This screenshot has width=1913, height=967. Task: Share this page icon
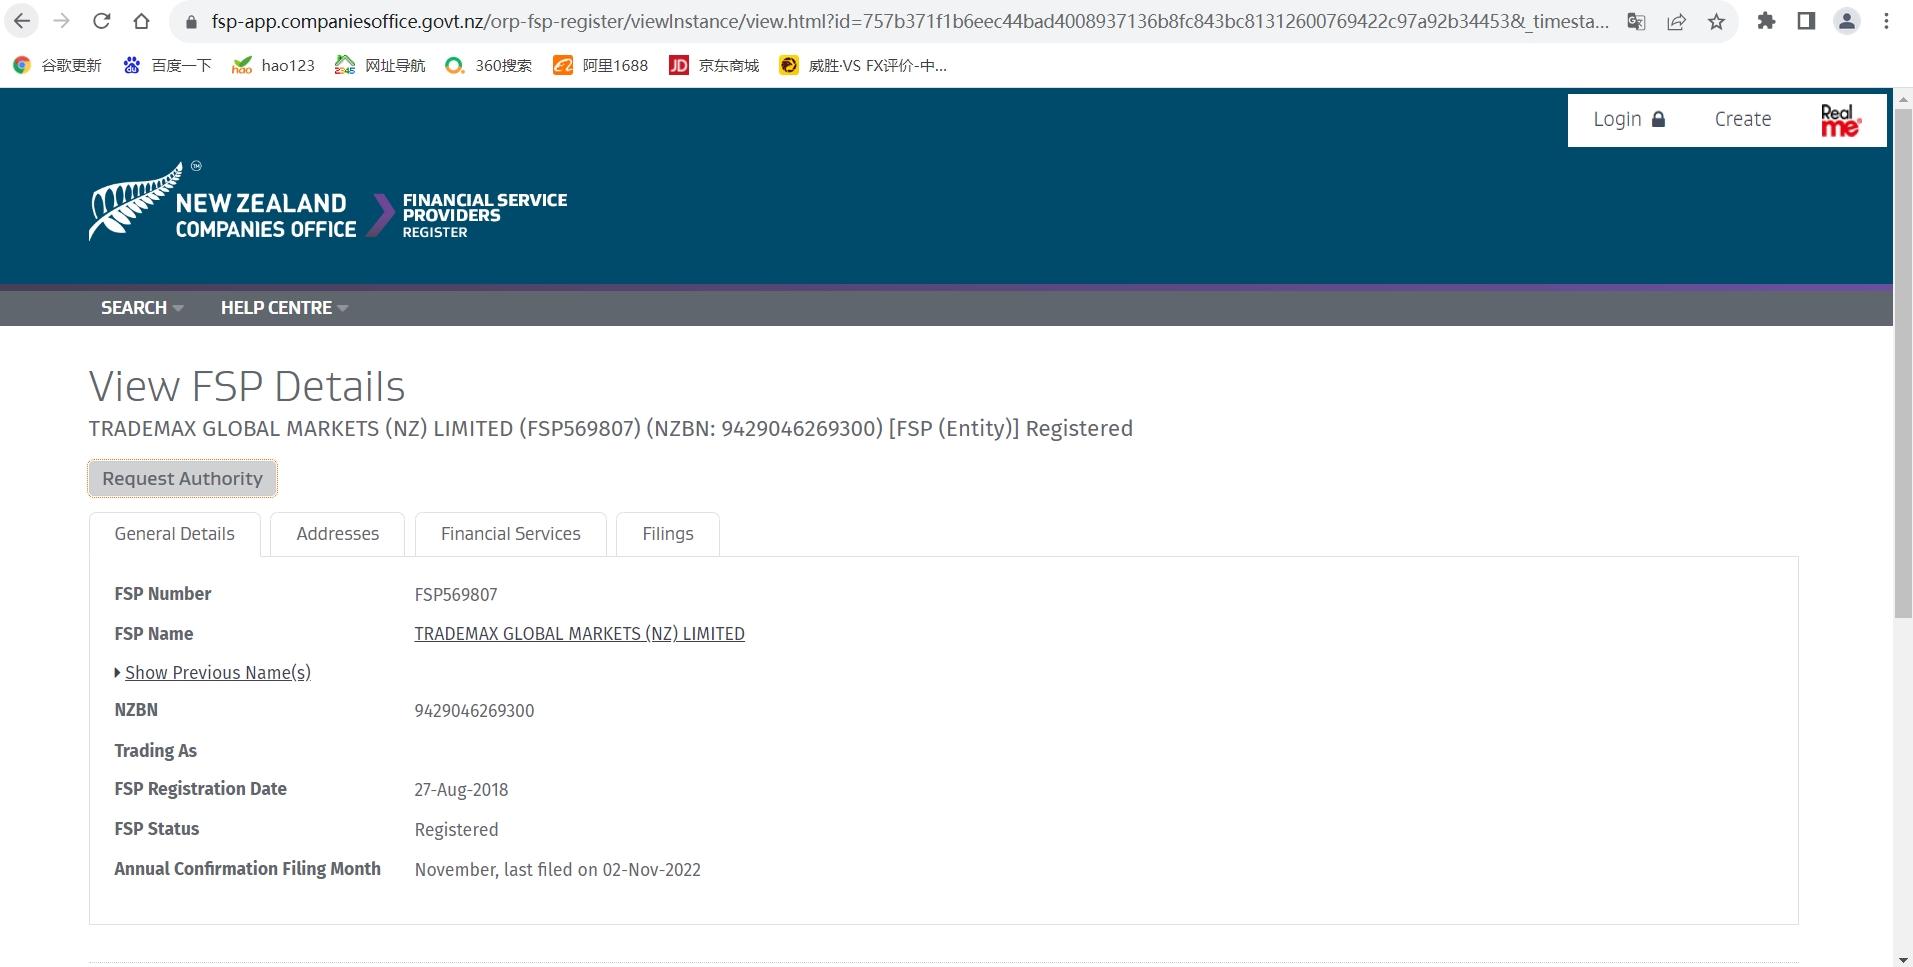(x=1677, y=21)
